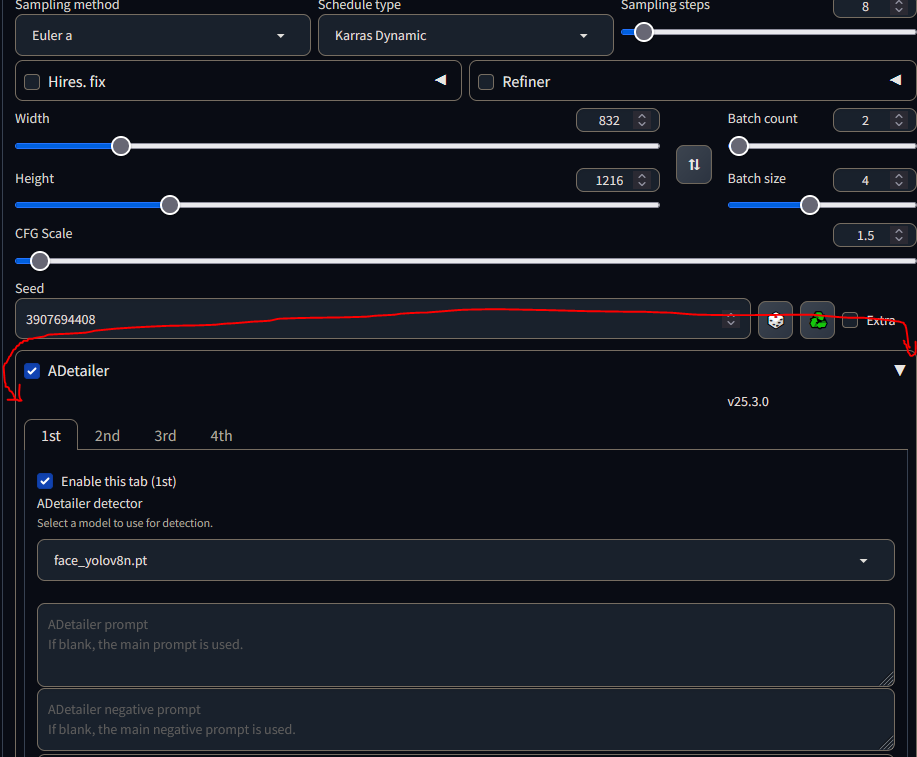Screen dimensions: 917x757
Task: Expand the Refiner section arrow
Action: tap(895, 80)
